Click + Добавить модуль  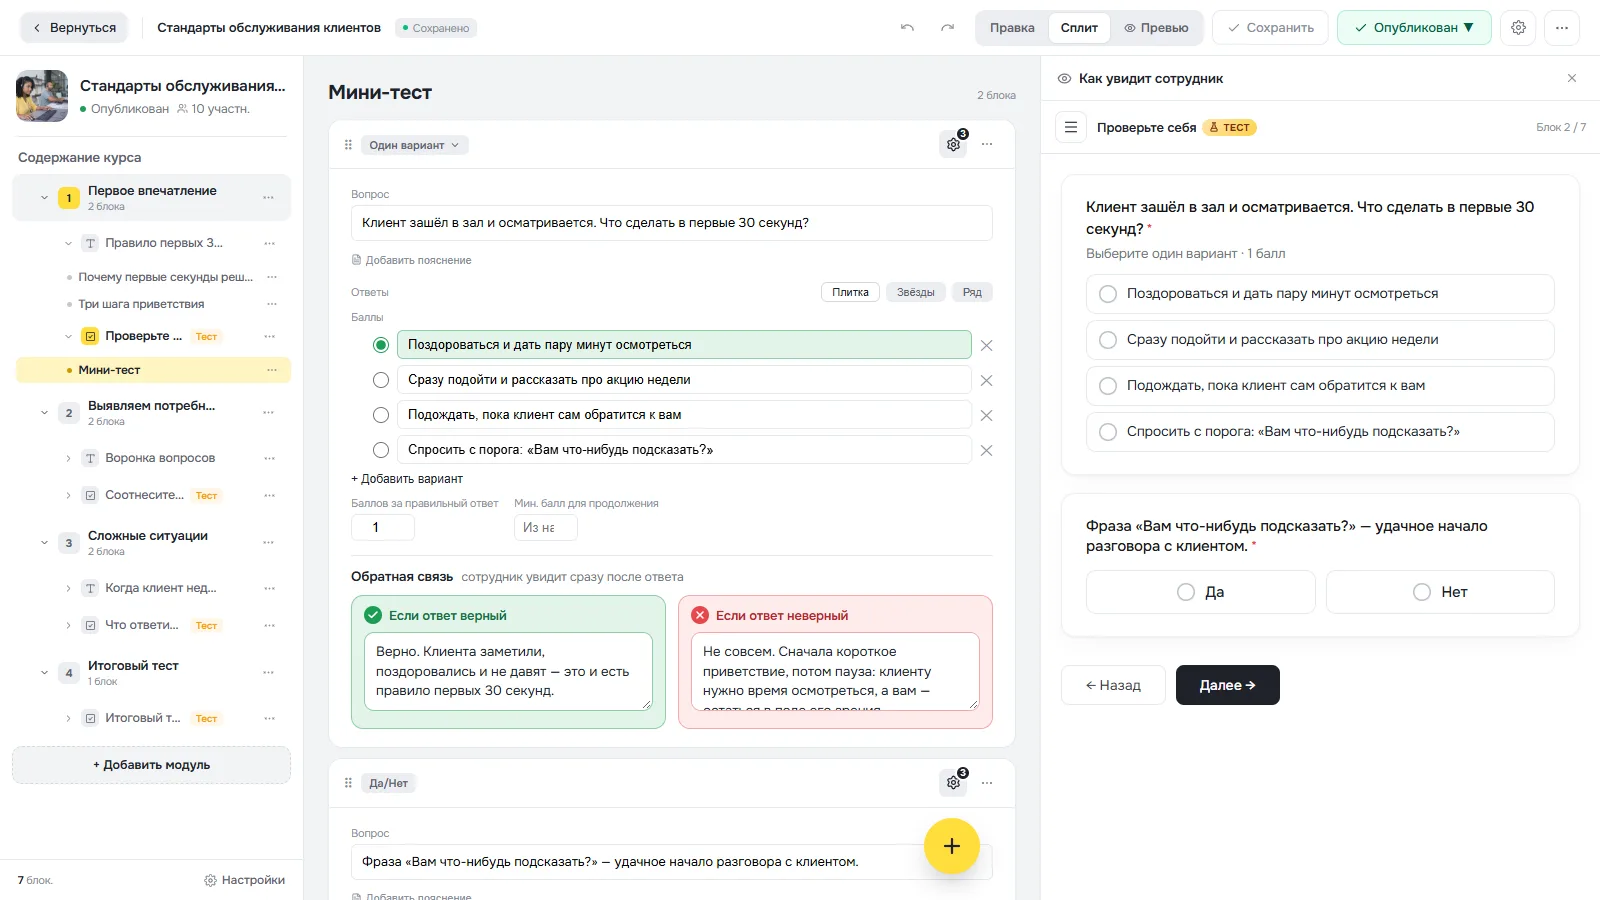pos(151,765)
